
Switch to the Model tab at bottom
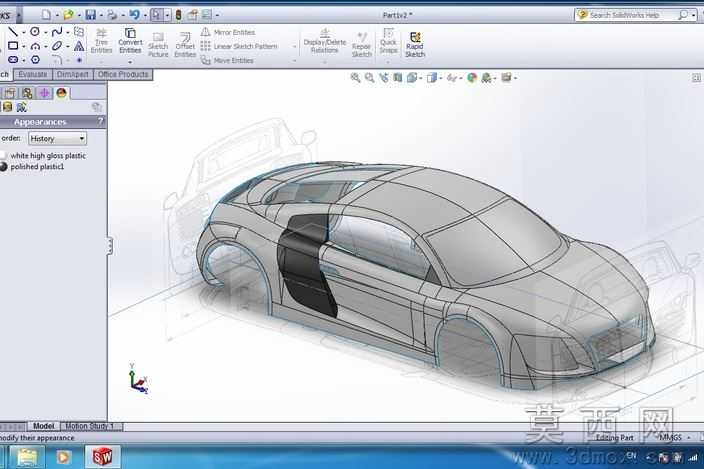(44, 426)
